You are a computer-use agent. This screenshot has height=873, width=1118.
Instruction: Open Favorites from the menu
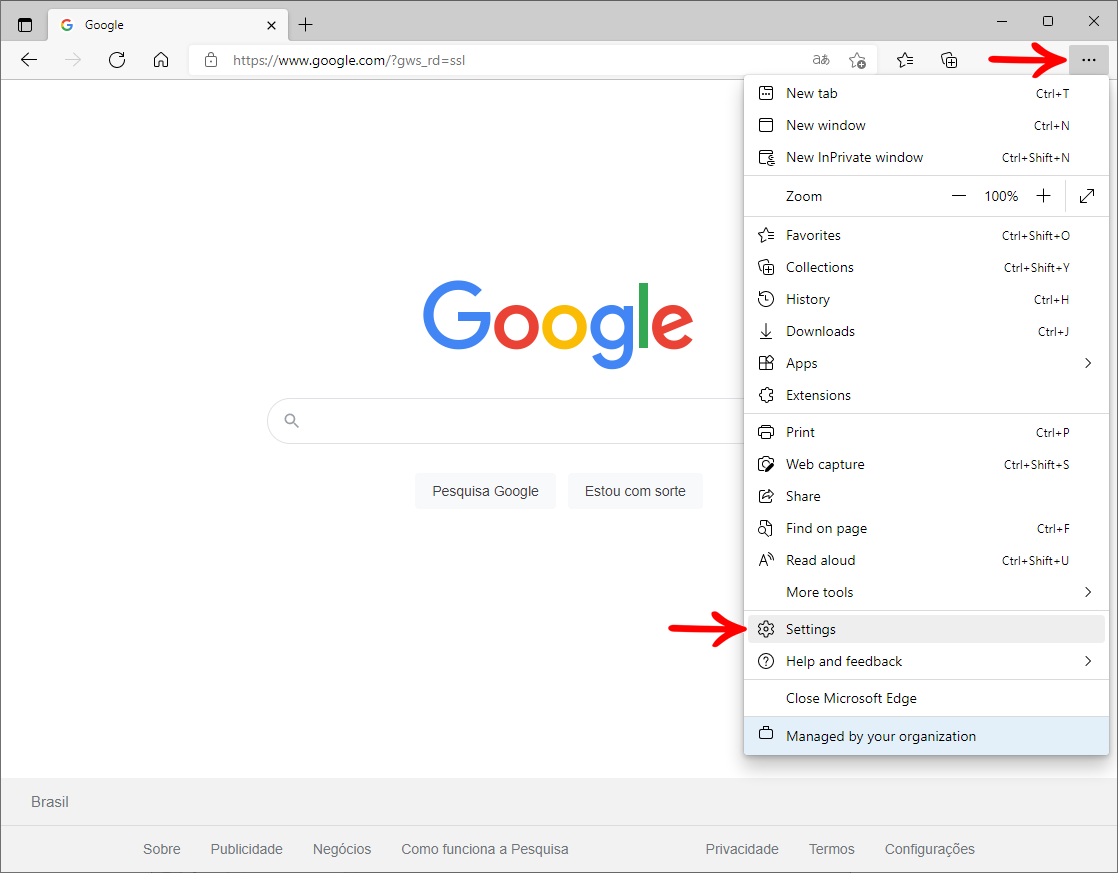[x=925, y=235]
